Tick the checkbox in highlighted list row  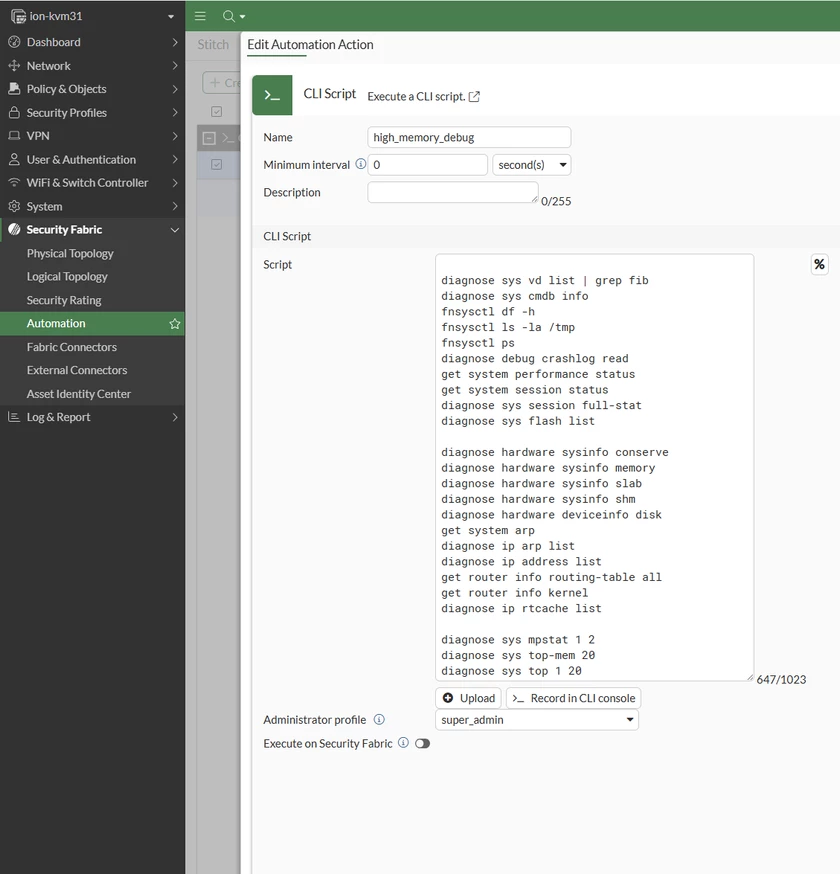point(216,164)
